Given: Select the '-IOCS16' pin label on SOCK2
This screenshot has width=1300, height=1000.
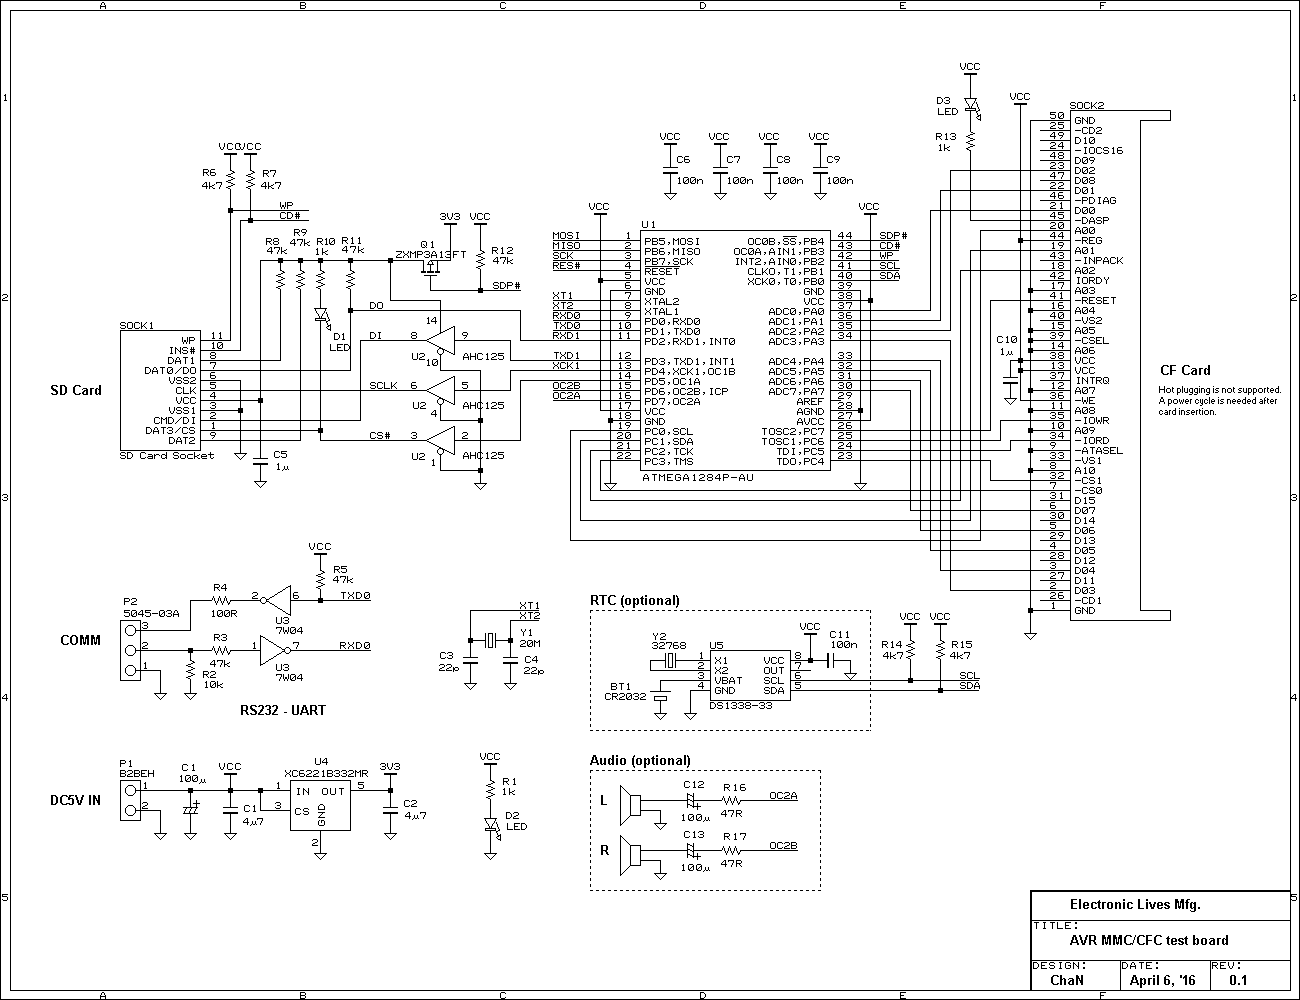Looking at the screenshot, I should pos(1099,151).
